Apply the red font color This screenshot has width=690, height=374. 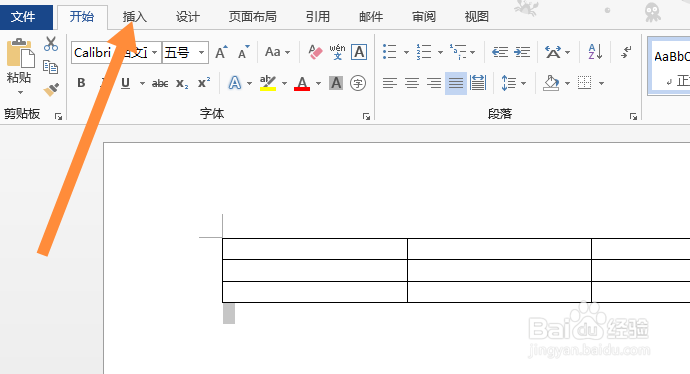tap(302, 83)
